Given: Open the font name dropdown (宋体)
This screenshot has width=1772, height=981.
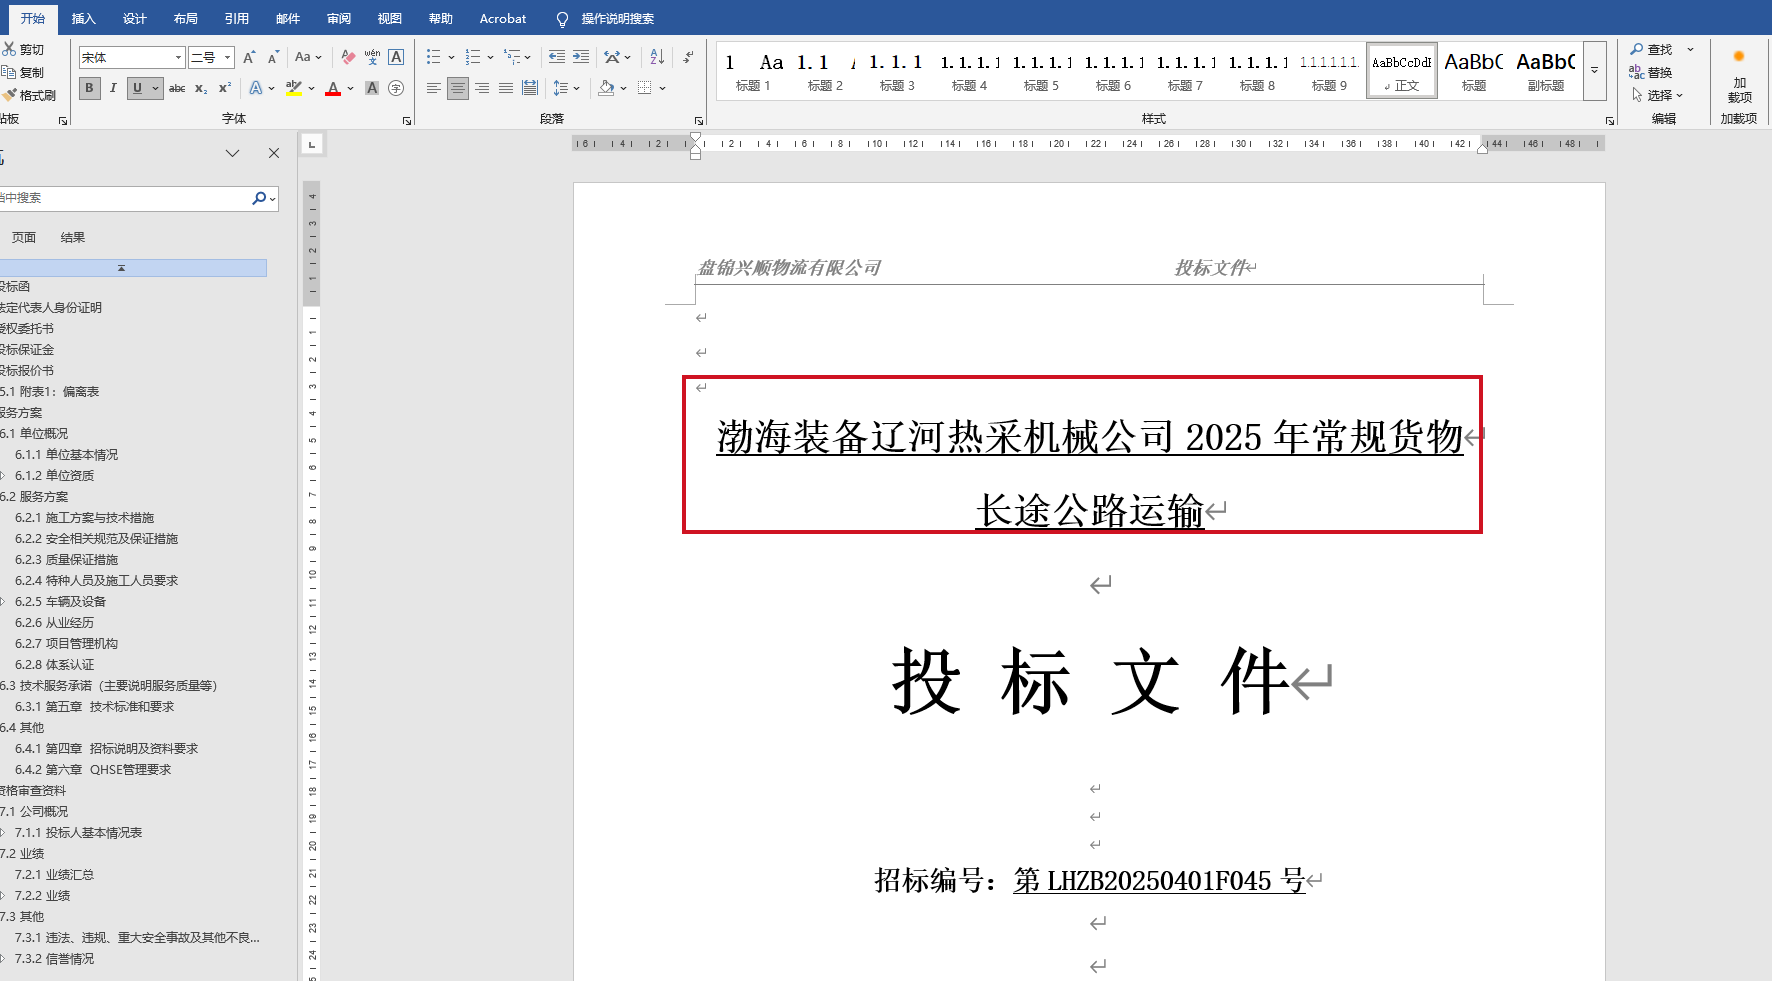Looking at the screenshot, I should pos(179,58).
